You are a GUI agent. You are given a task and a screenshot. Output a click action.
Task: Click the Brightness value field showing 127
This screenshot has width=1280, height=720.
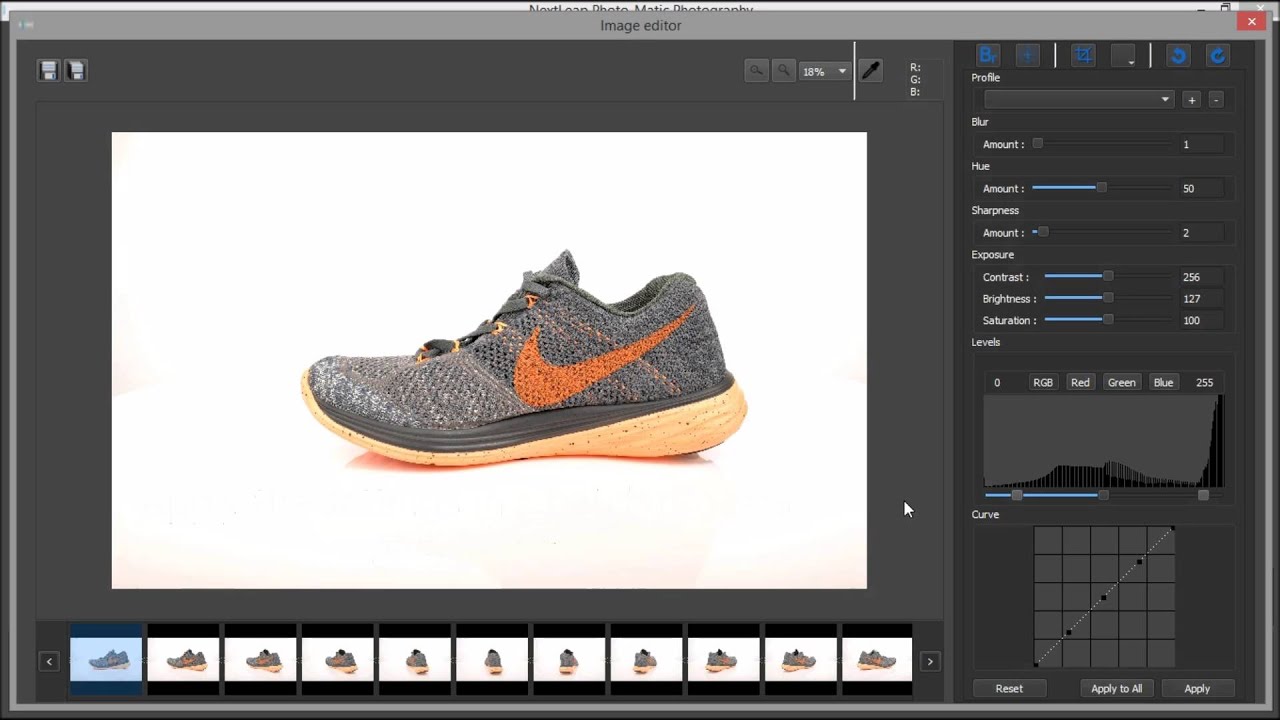click(x=1203, y=298)
